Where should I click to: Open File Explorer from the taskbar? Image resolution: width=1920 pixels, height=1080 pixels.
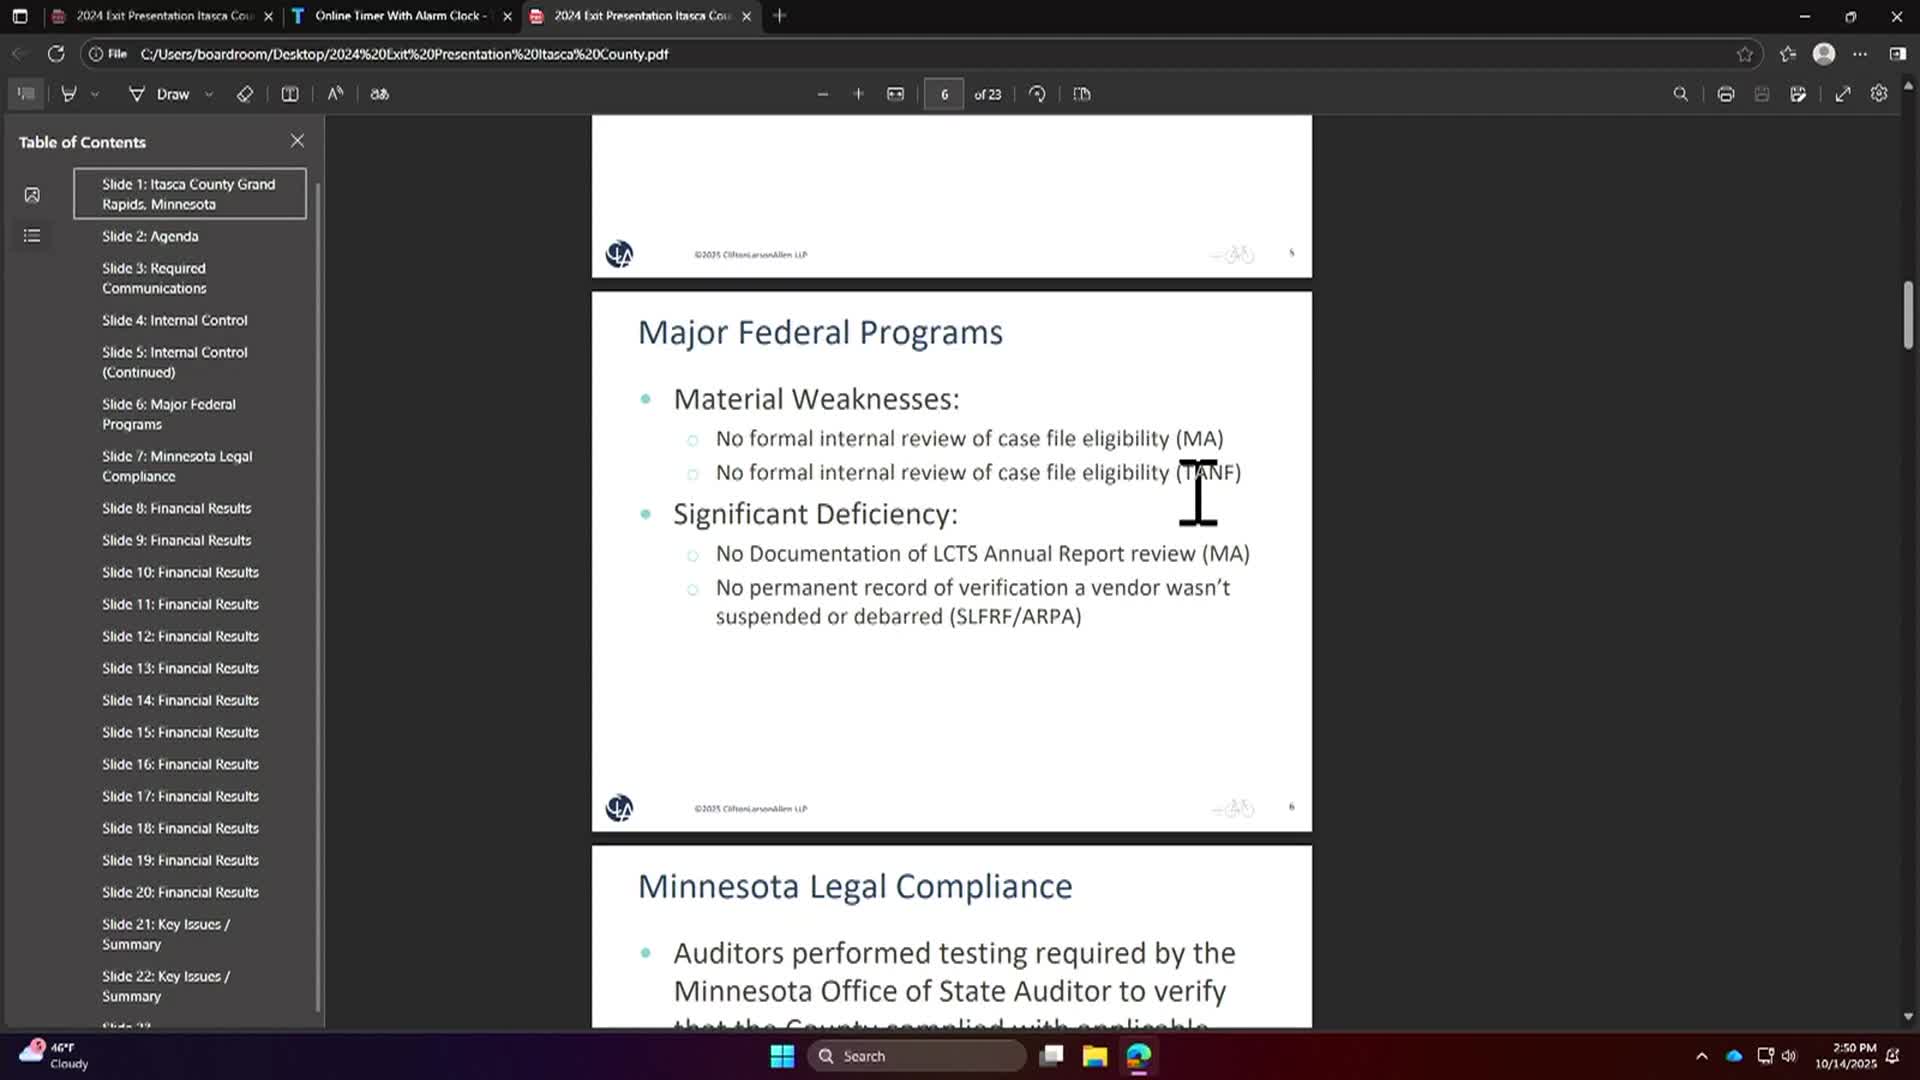(1095, 1056)
